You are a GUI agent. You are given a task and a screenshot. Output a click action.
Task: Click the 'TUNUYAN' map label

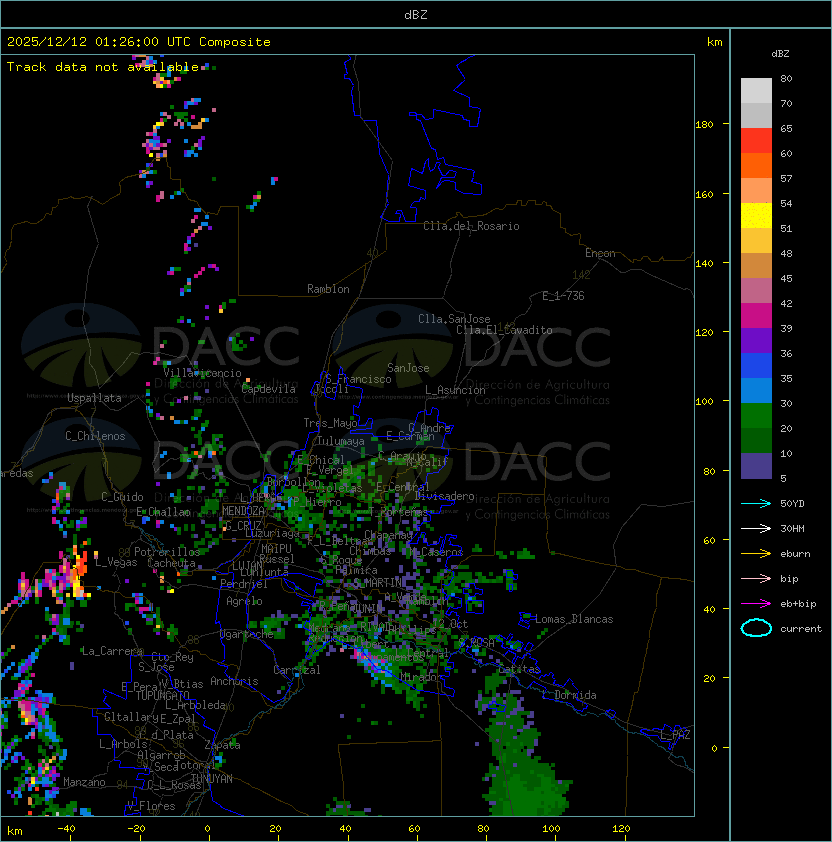click(212, 779)
